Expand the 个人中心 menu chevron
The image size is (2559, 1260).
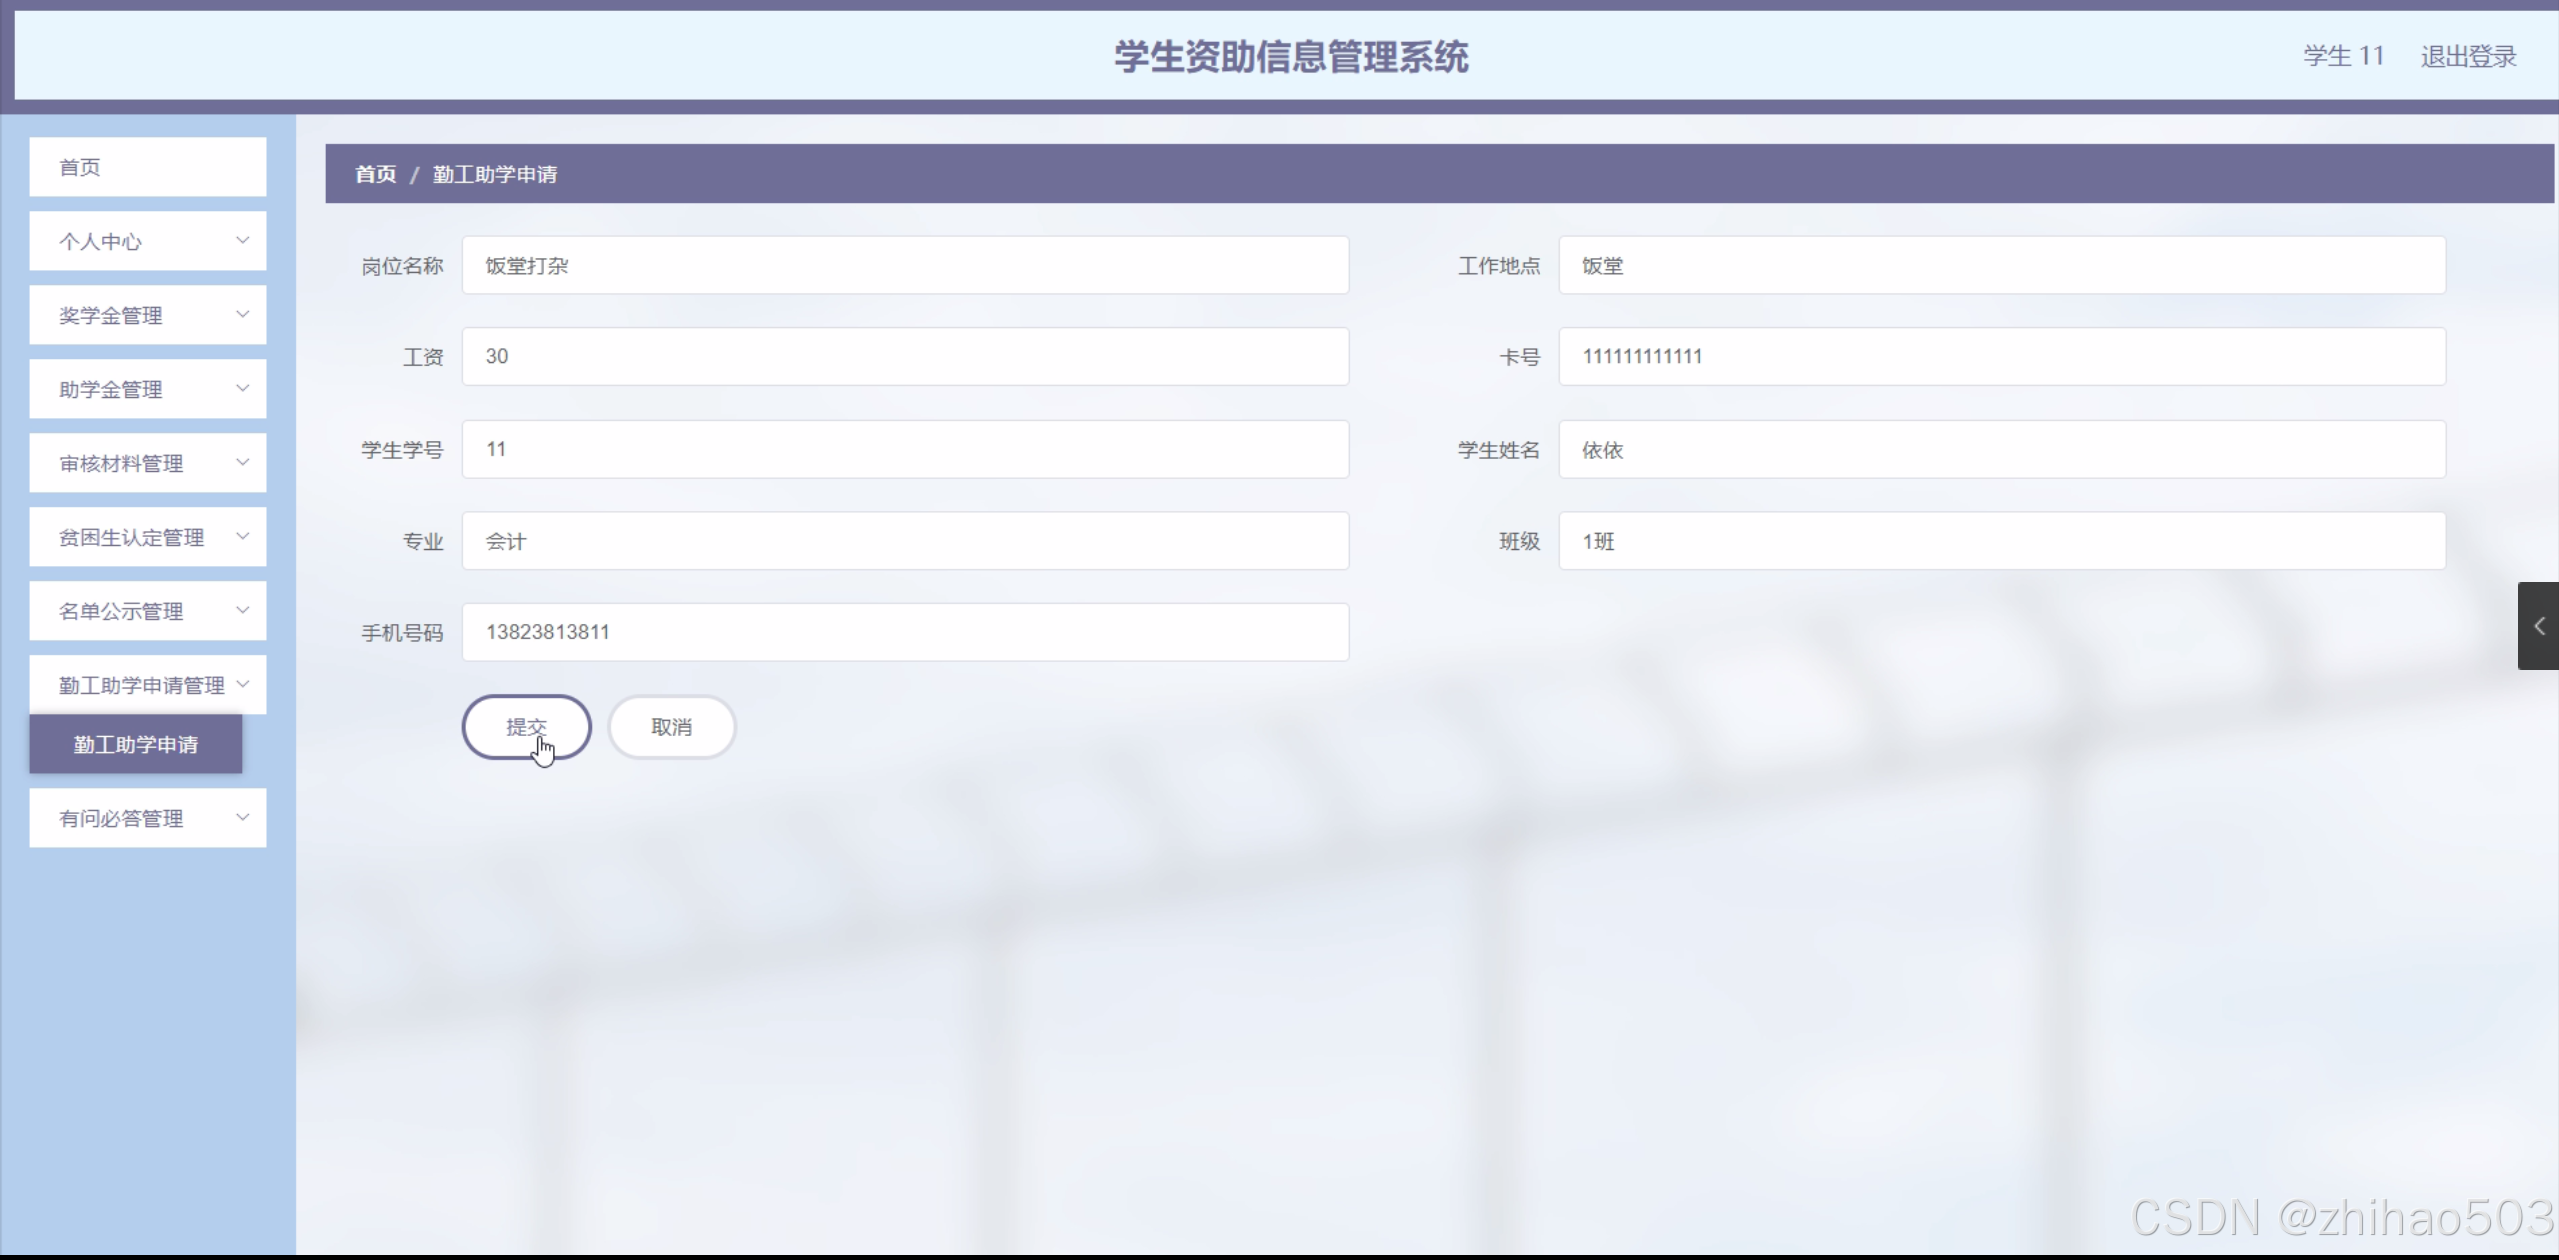242,240
